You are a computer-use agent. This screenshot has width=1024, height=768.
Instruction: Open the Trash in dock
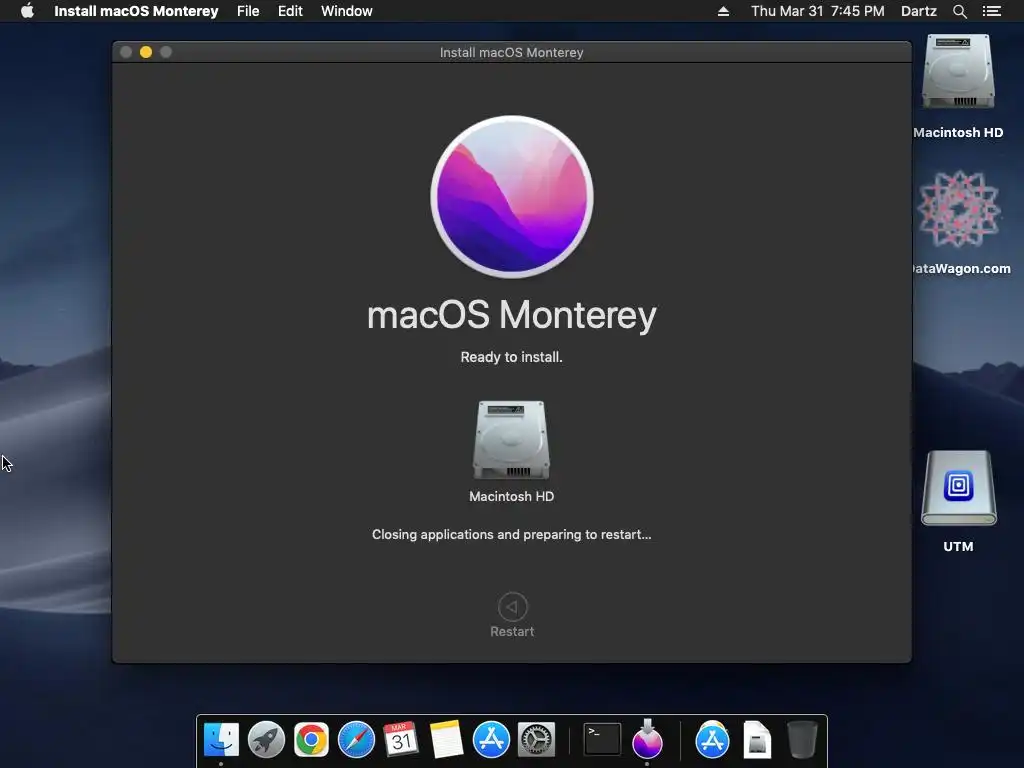(802, 740)
